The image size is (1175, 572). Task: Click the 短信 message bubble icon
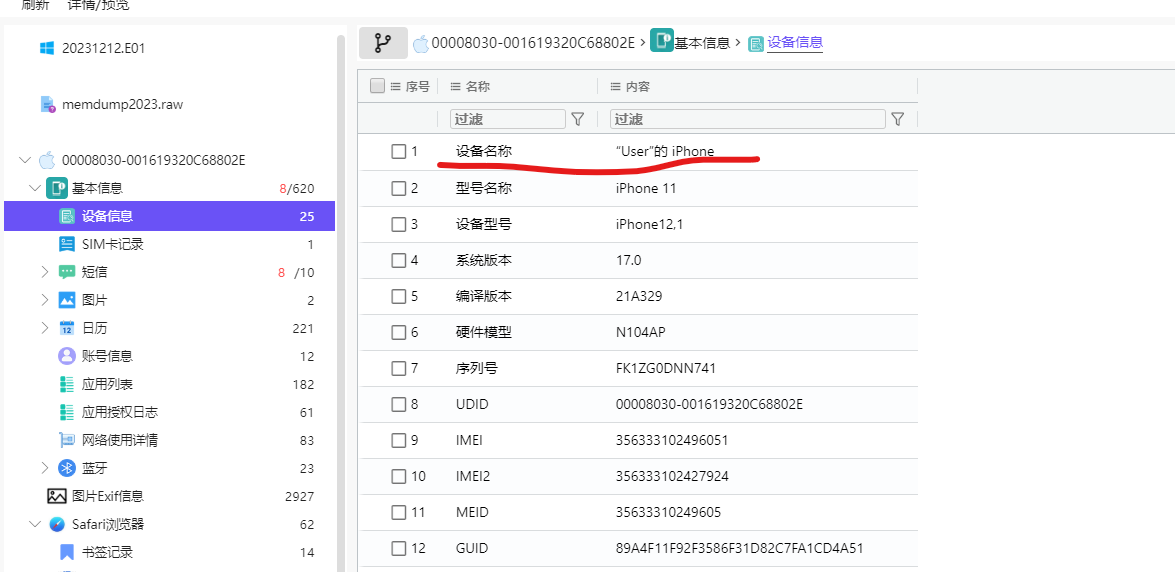[x=67, y=272]
